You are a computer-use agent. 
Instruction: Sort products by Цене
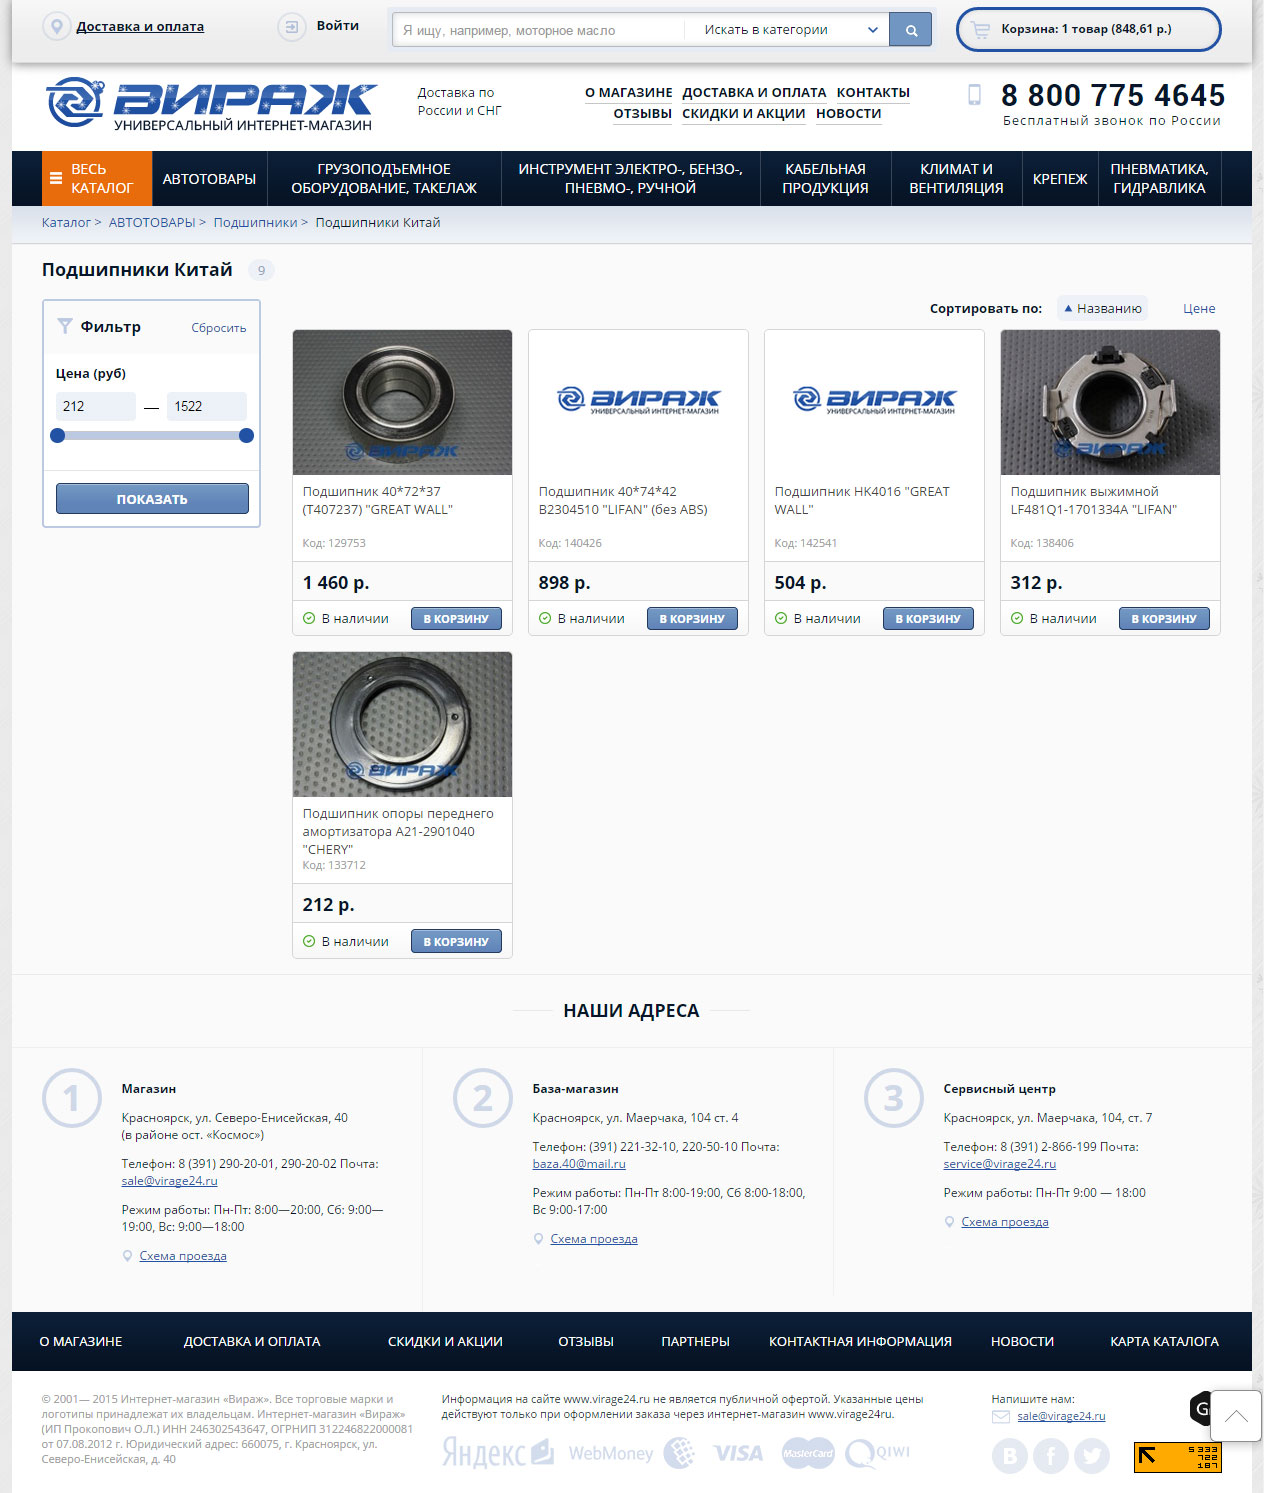pos(1199,308)
